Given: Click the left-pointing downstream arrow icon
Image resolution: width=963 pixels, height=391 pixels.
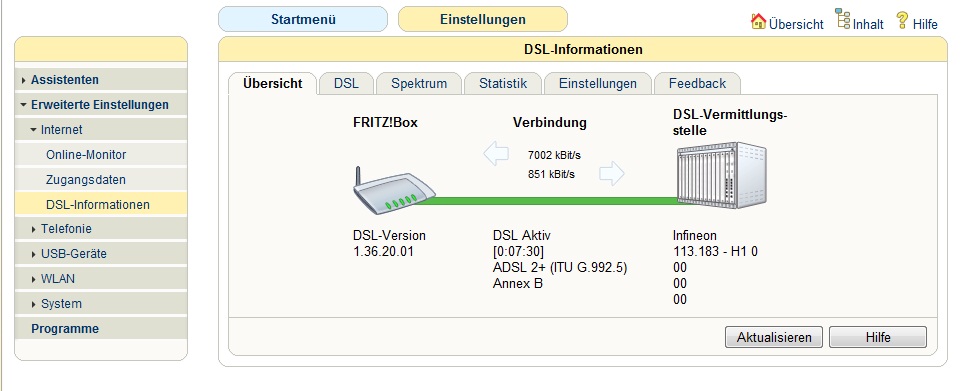Looking at the screenshot, I should [x=496, y=153].
